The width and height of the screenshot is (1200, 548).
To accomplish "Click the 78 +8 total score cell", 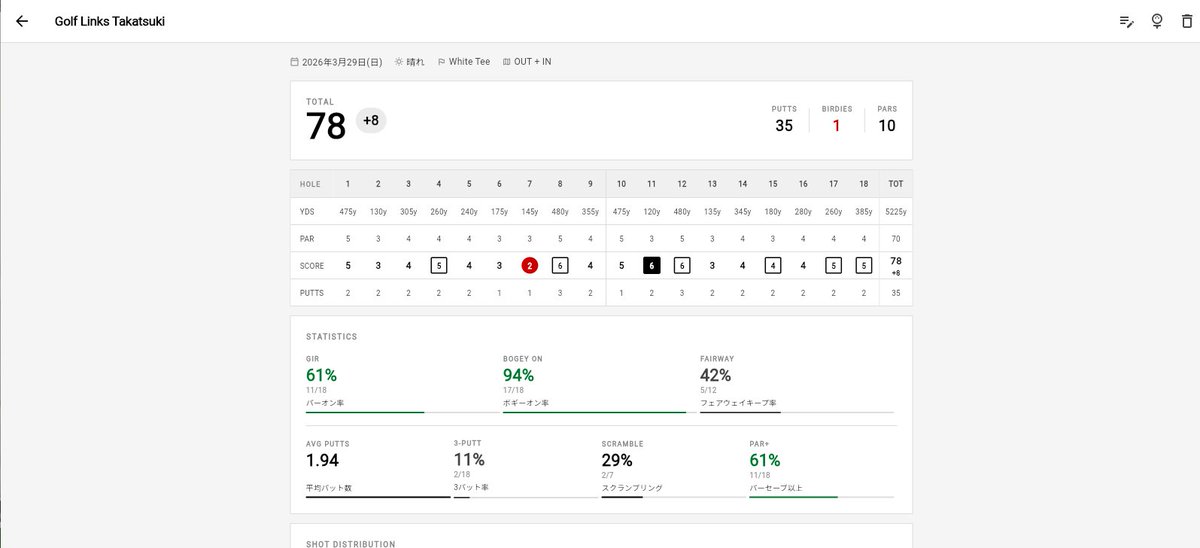I will tap(896, 265).
